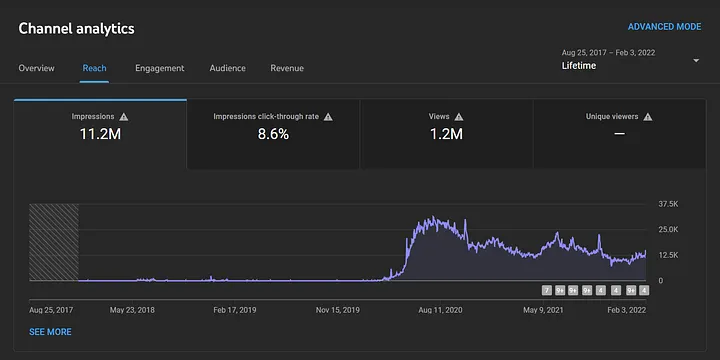Click the video marker labeled 7

546,290
